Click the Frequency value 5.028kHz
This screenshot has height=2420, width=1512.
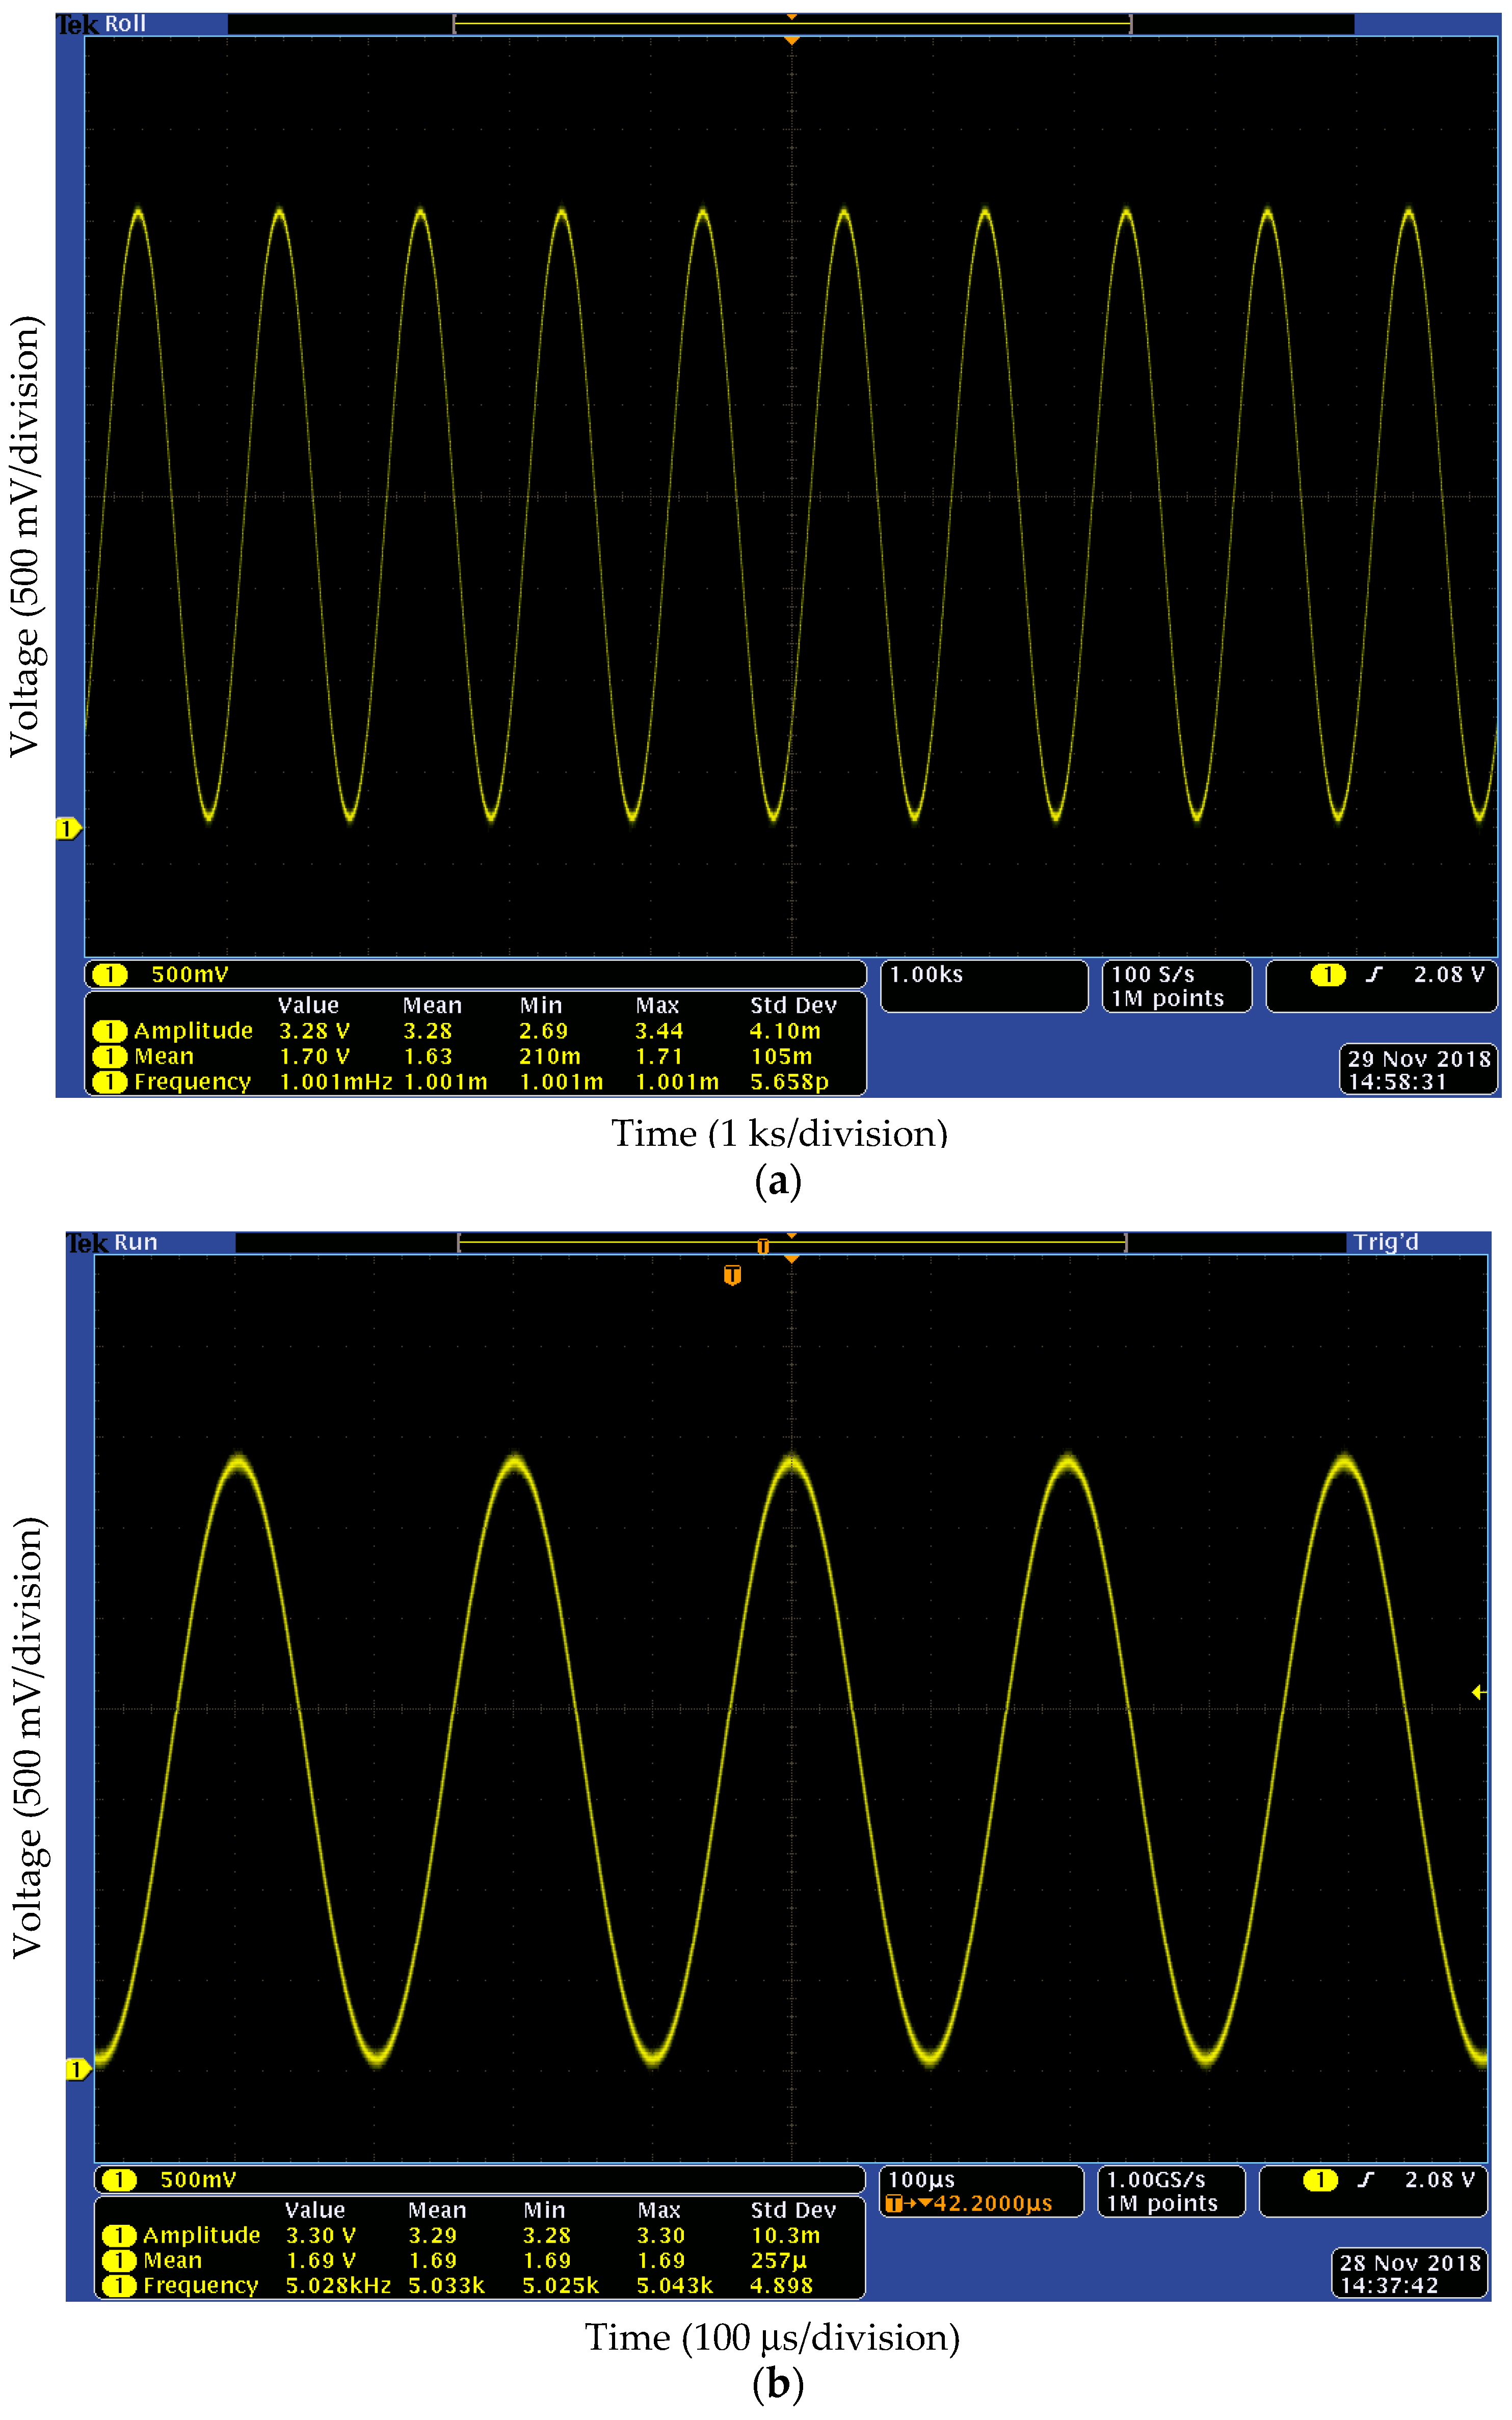338,2286
